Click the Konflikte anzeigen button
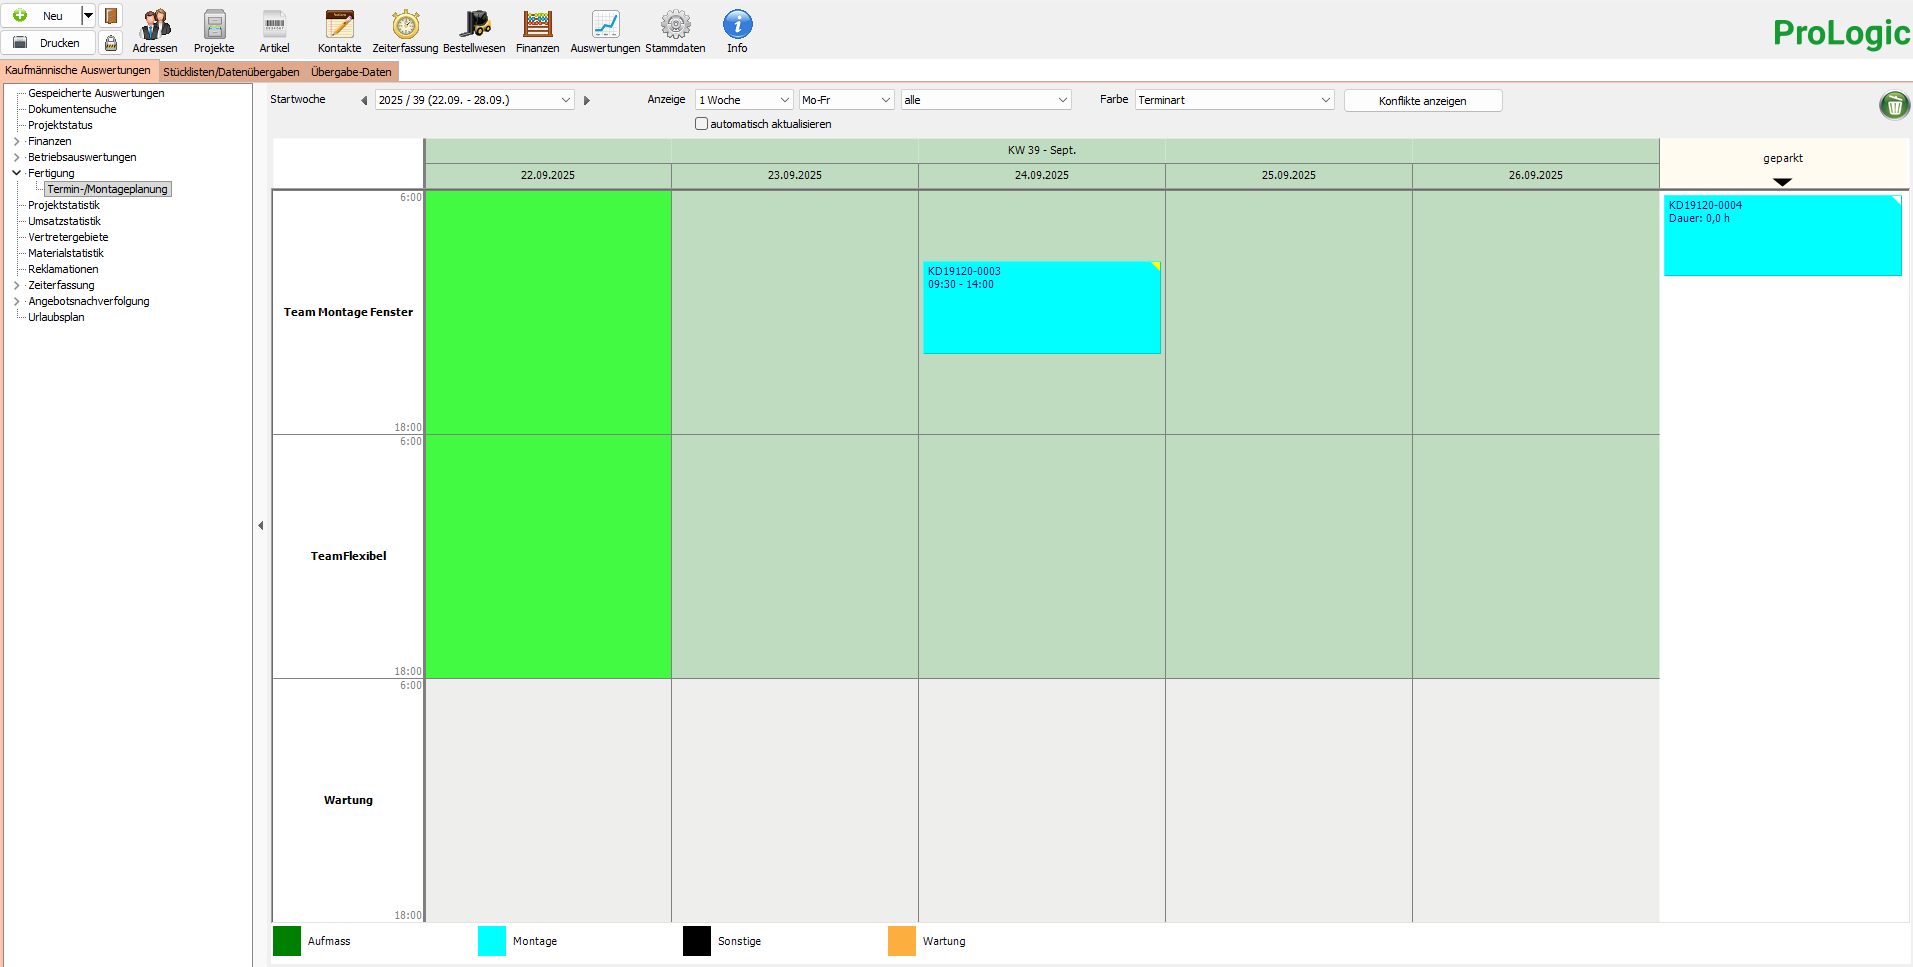Image resolution: width=1913 pixels, height=967 pixels. click(1422, 100)
